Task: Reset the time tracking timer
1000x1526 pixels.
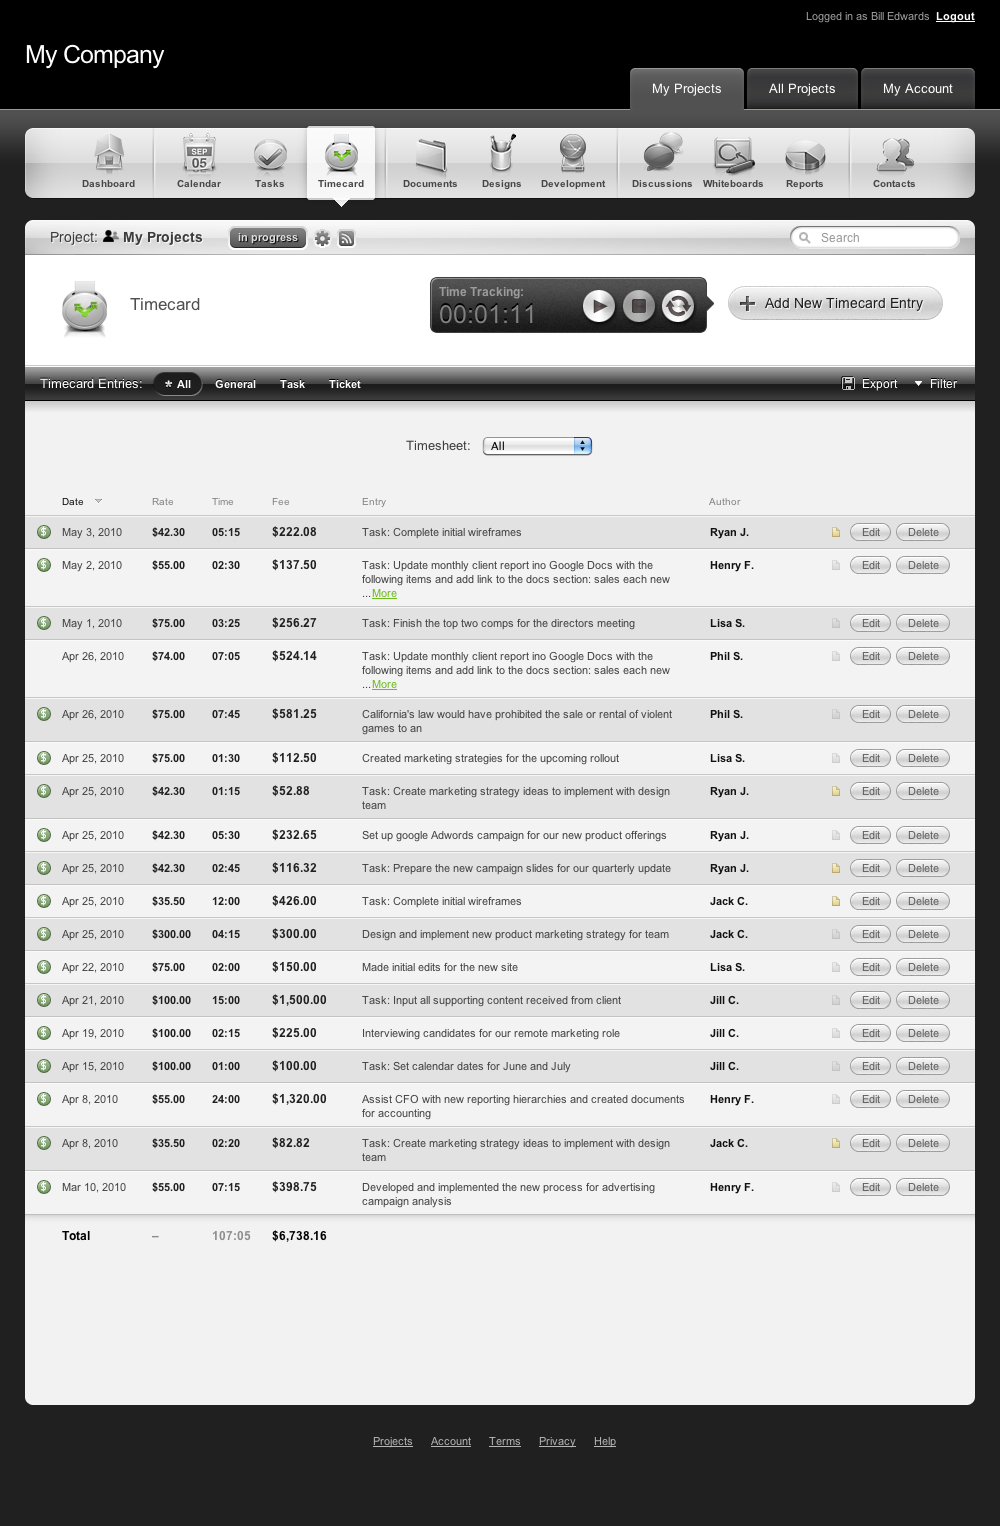Action: click(678, 306)
